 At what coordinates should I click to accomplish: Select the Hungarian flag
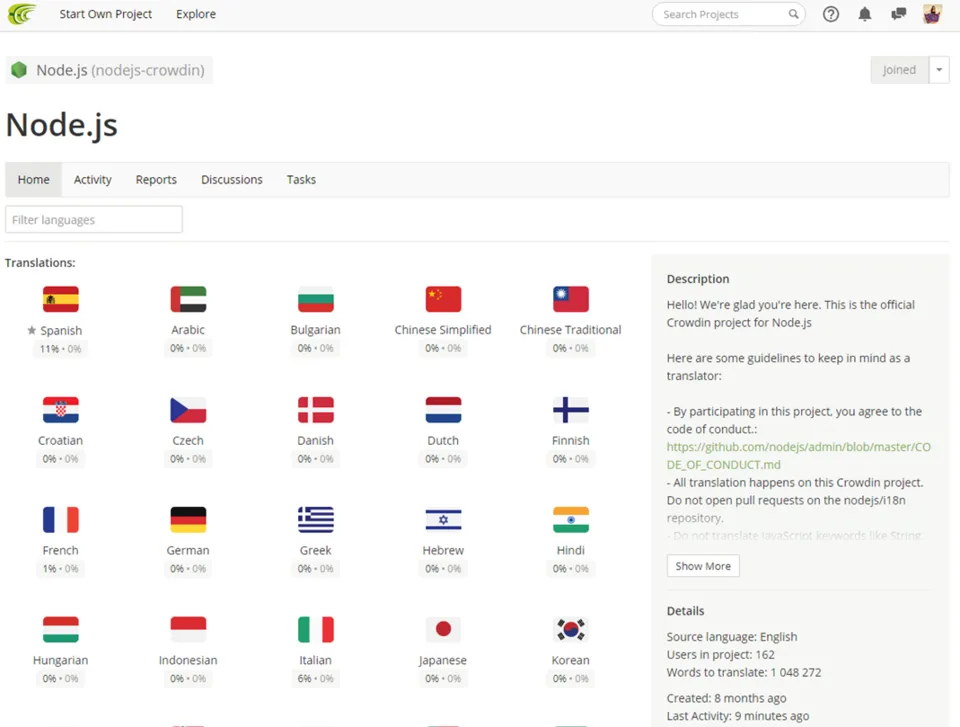(61, 630)
